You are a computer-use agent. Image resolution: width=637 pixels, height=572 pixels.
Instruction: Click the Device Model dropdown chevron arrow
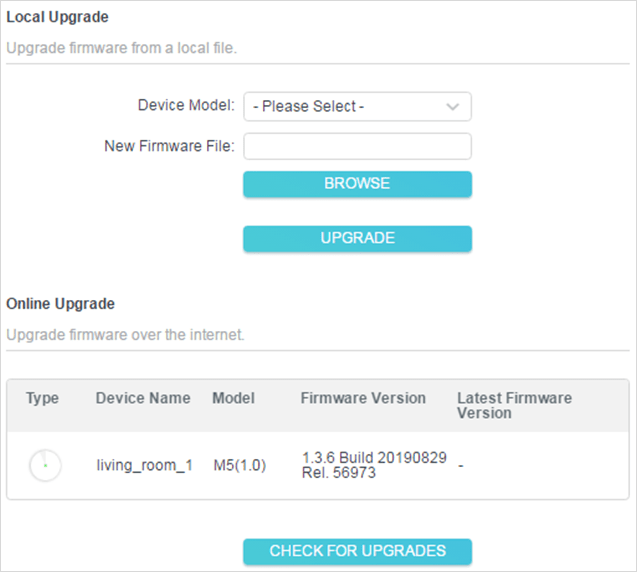453,106
